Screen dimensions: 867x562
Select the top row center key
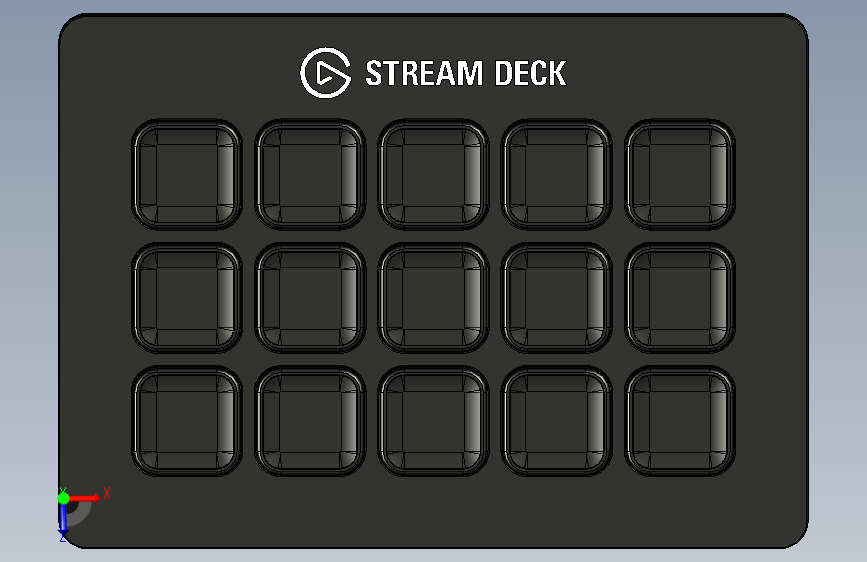point(434,174)
